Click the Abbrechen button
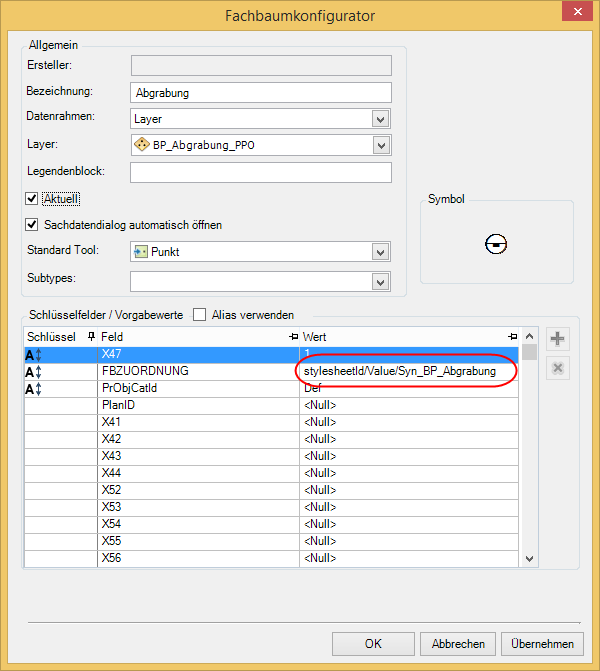 (x=459, y=644)
